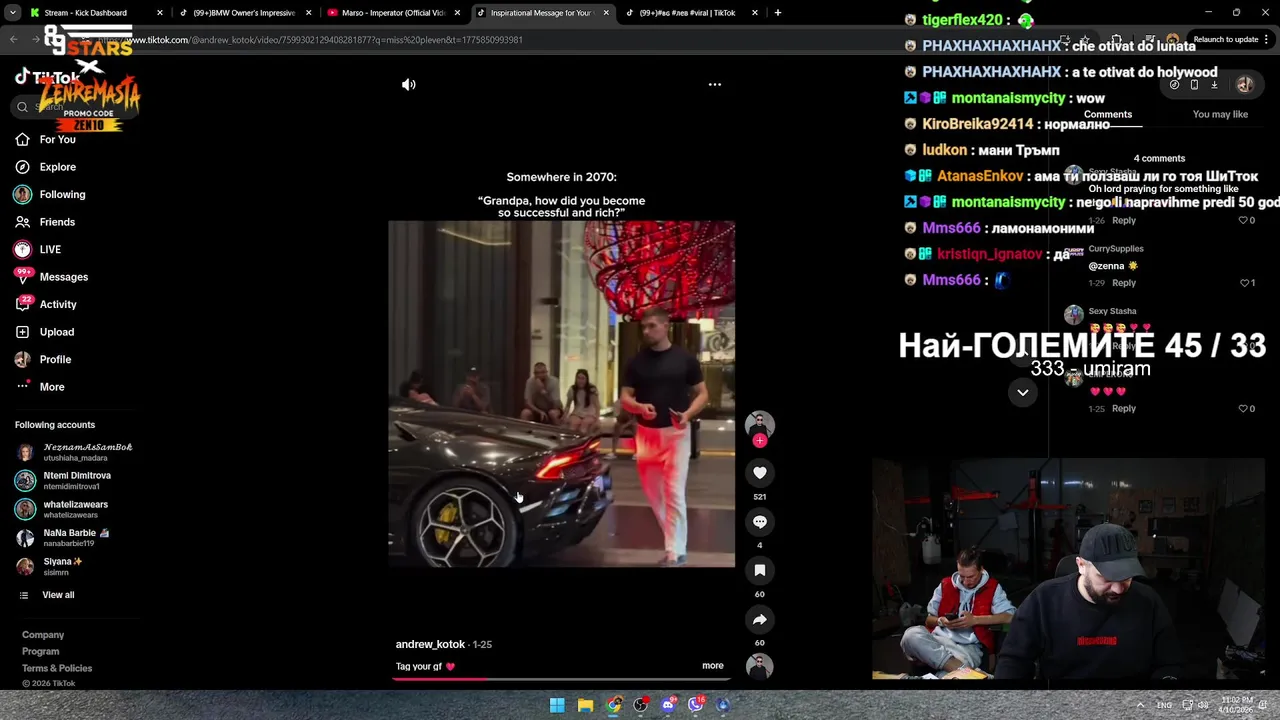Expand video description with more
This screenshot has width=1280, height=720.
click(712, 666)
